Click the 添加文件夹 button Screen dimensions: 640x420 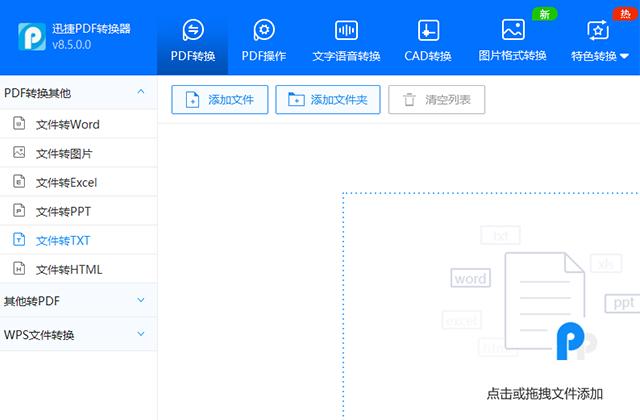[x=328, y=100]
